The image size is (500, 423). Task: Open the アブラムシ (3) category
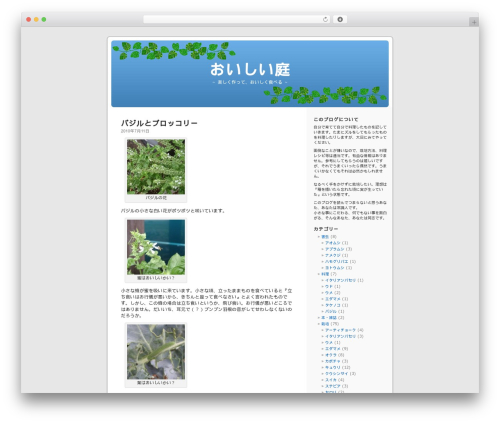pyautogui.click(x=335, y=249)
